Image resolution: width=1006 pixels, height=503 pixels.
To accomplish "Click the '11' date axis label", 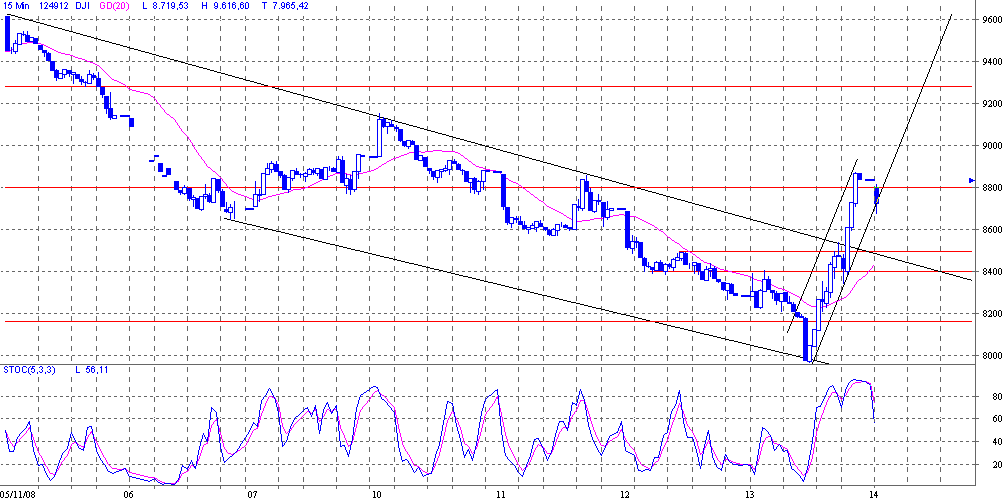I will (501, 495).
